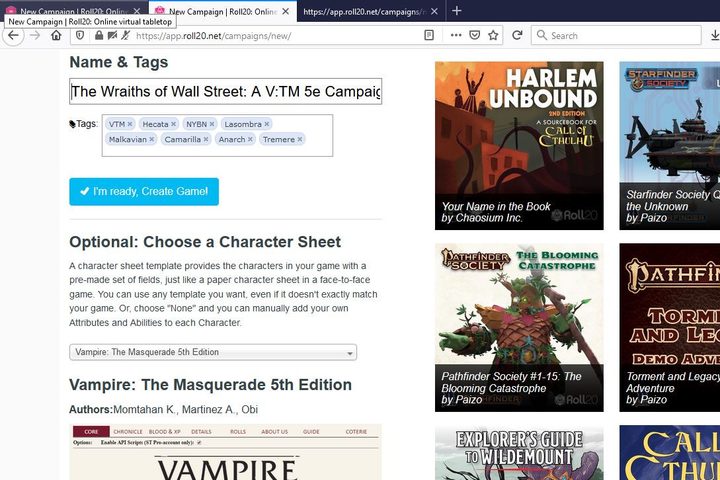Click the tracking protection shield icon
720x480 pixels.
(80, 35)
